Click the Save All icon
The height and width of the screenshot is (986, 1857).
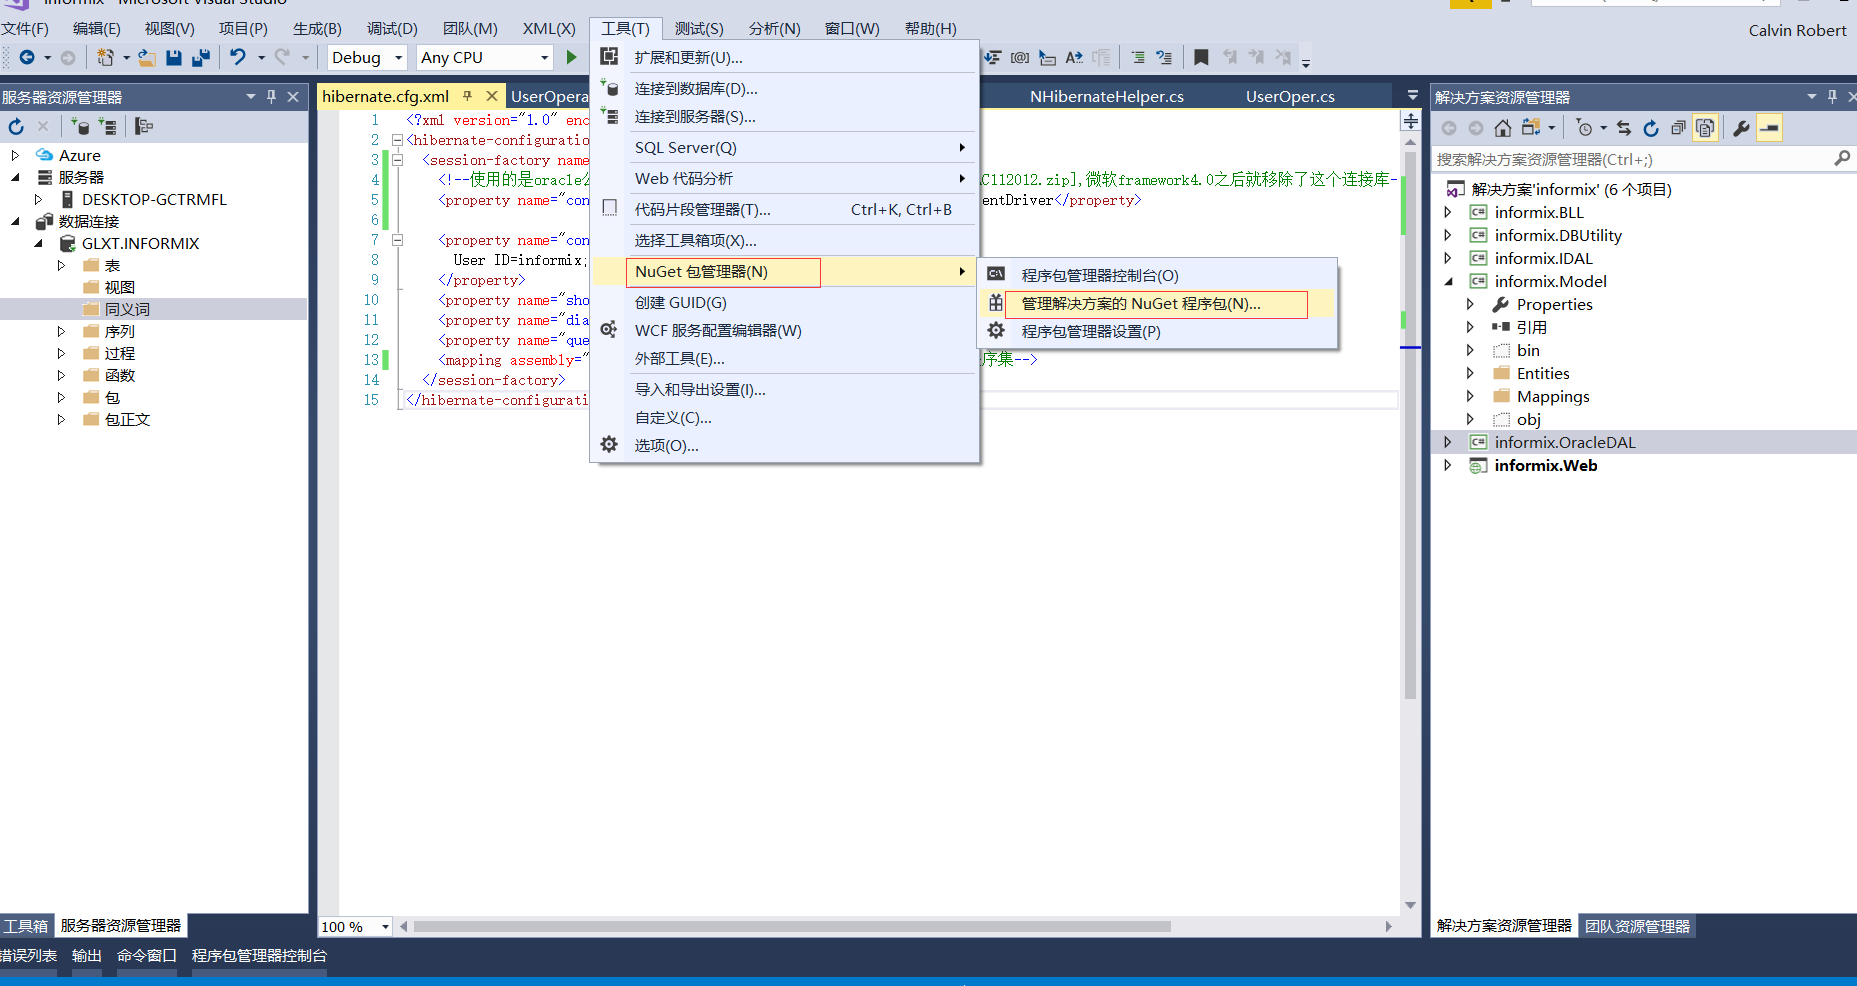coord(201,57)
